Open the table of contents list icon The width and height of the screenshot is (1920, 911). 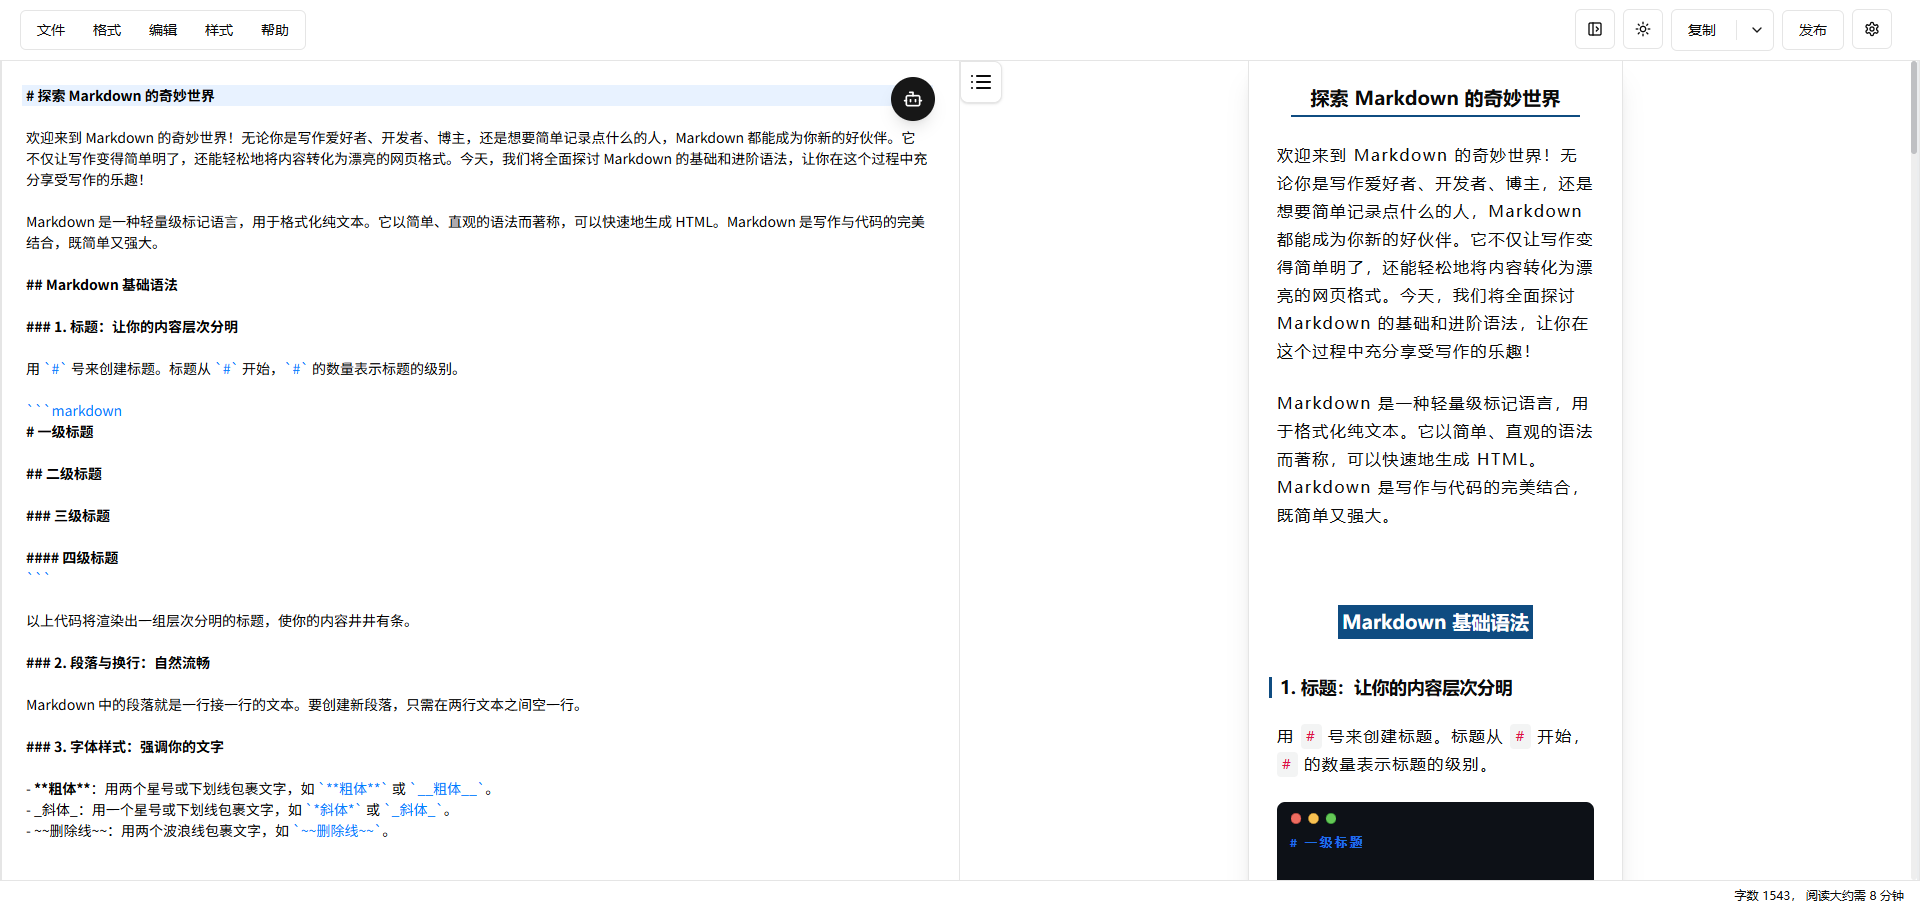click(981, 82)
